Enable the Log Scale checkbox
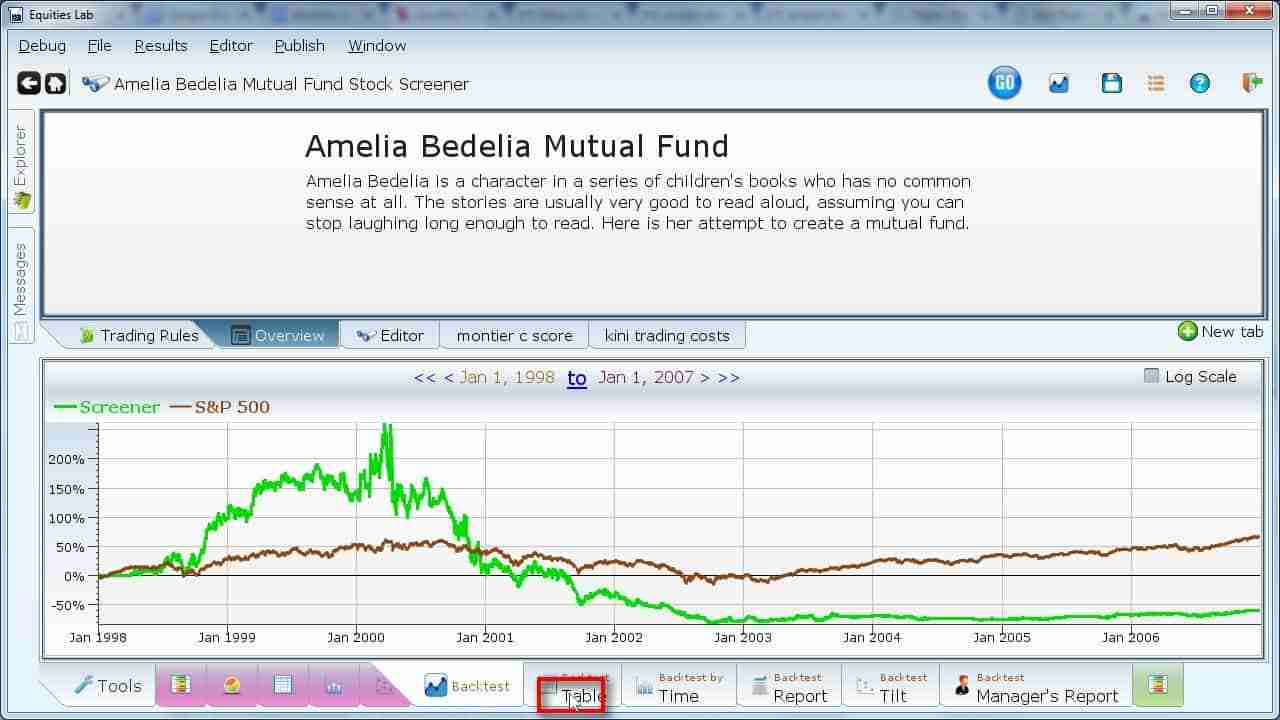The height and width of the screenshot is (720, 1280). [1151, 376]
